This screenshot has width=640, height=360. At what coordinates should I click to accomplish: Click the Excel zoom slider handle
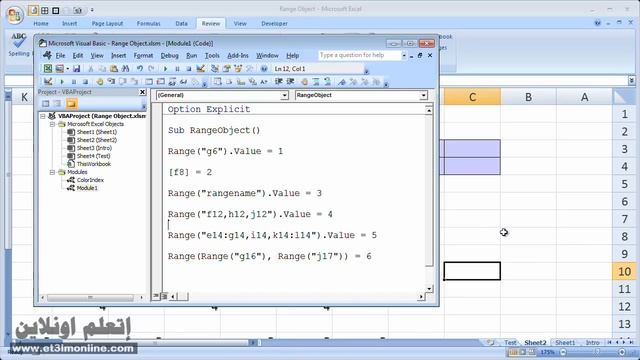(597, 352)
